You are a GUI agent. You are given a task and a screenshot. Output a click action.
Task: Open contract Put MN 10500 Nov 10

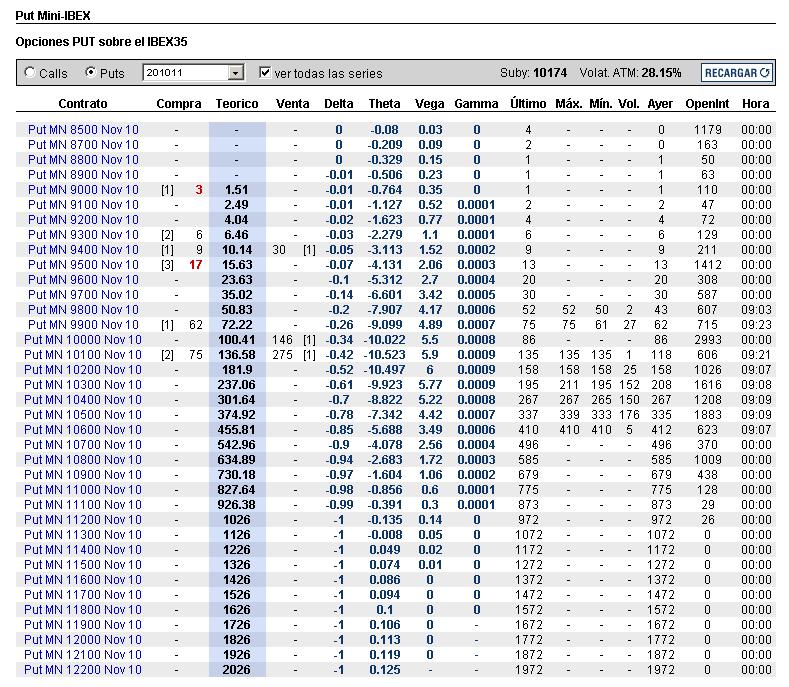click(x=83, y=415)
